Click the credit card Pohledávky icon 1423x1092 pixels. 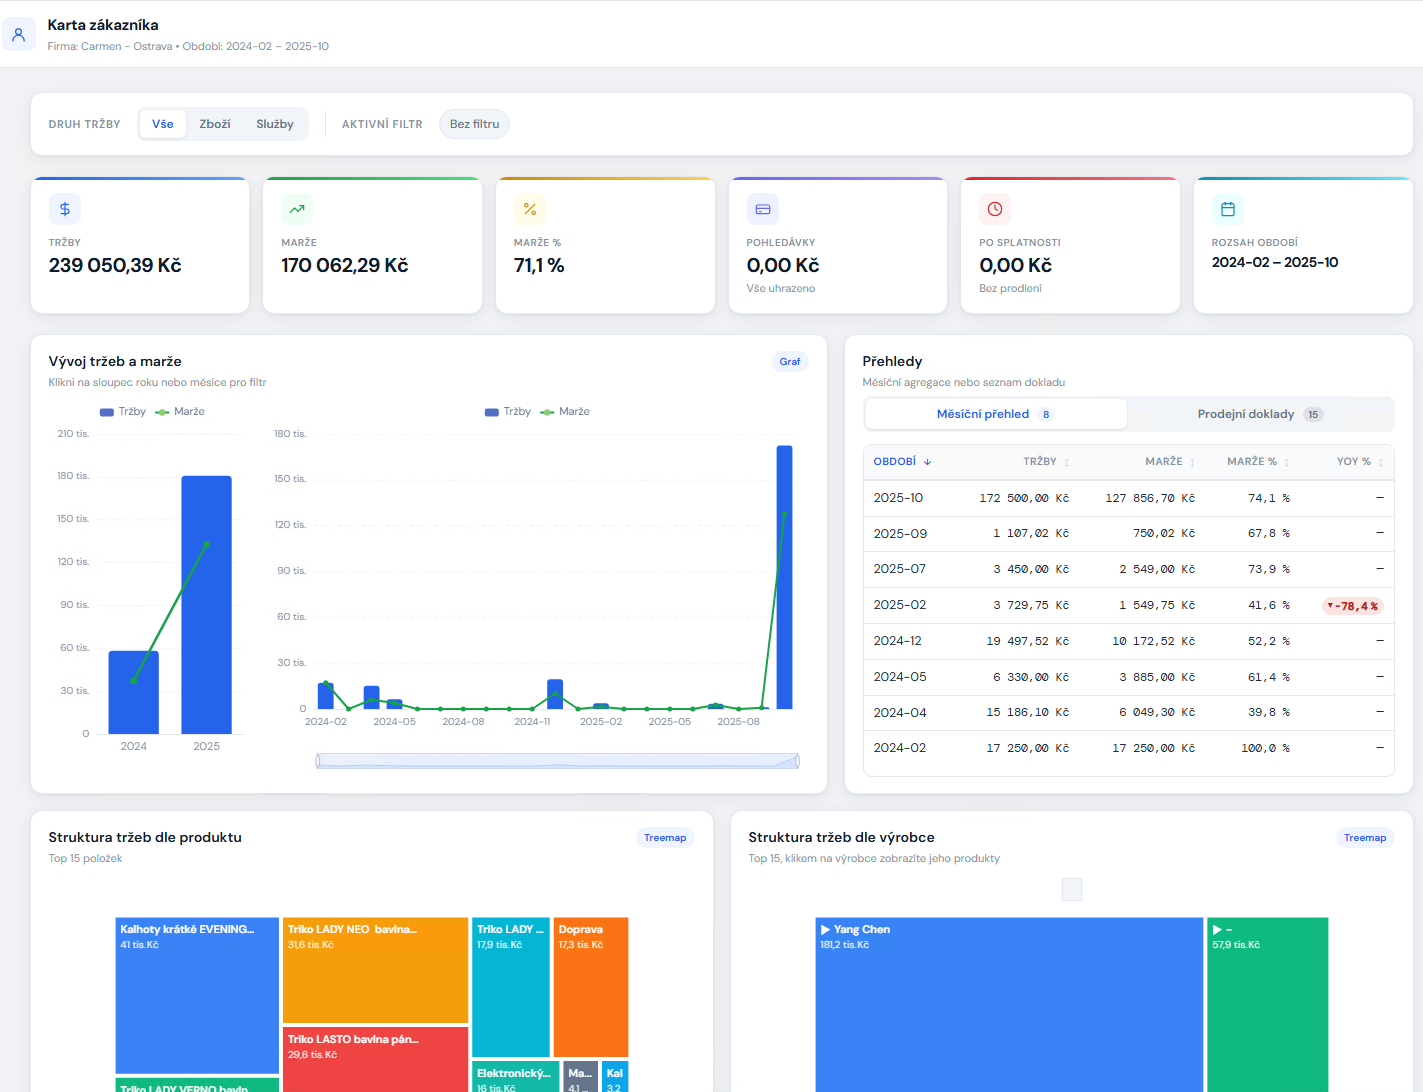[763, 209]
